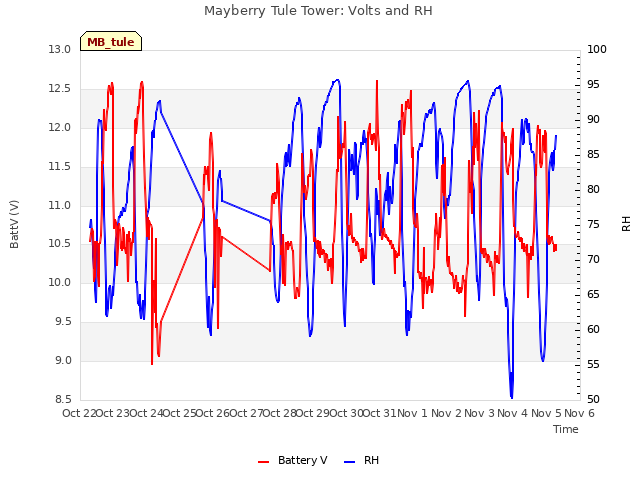640x480 pixels.
Task: Select the 12.0 left axis tick
Action: click(60, 127)
